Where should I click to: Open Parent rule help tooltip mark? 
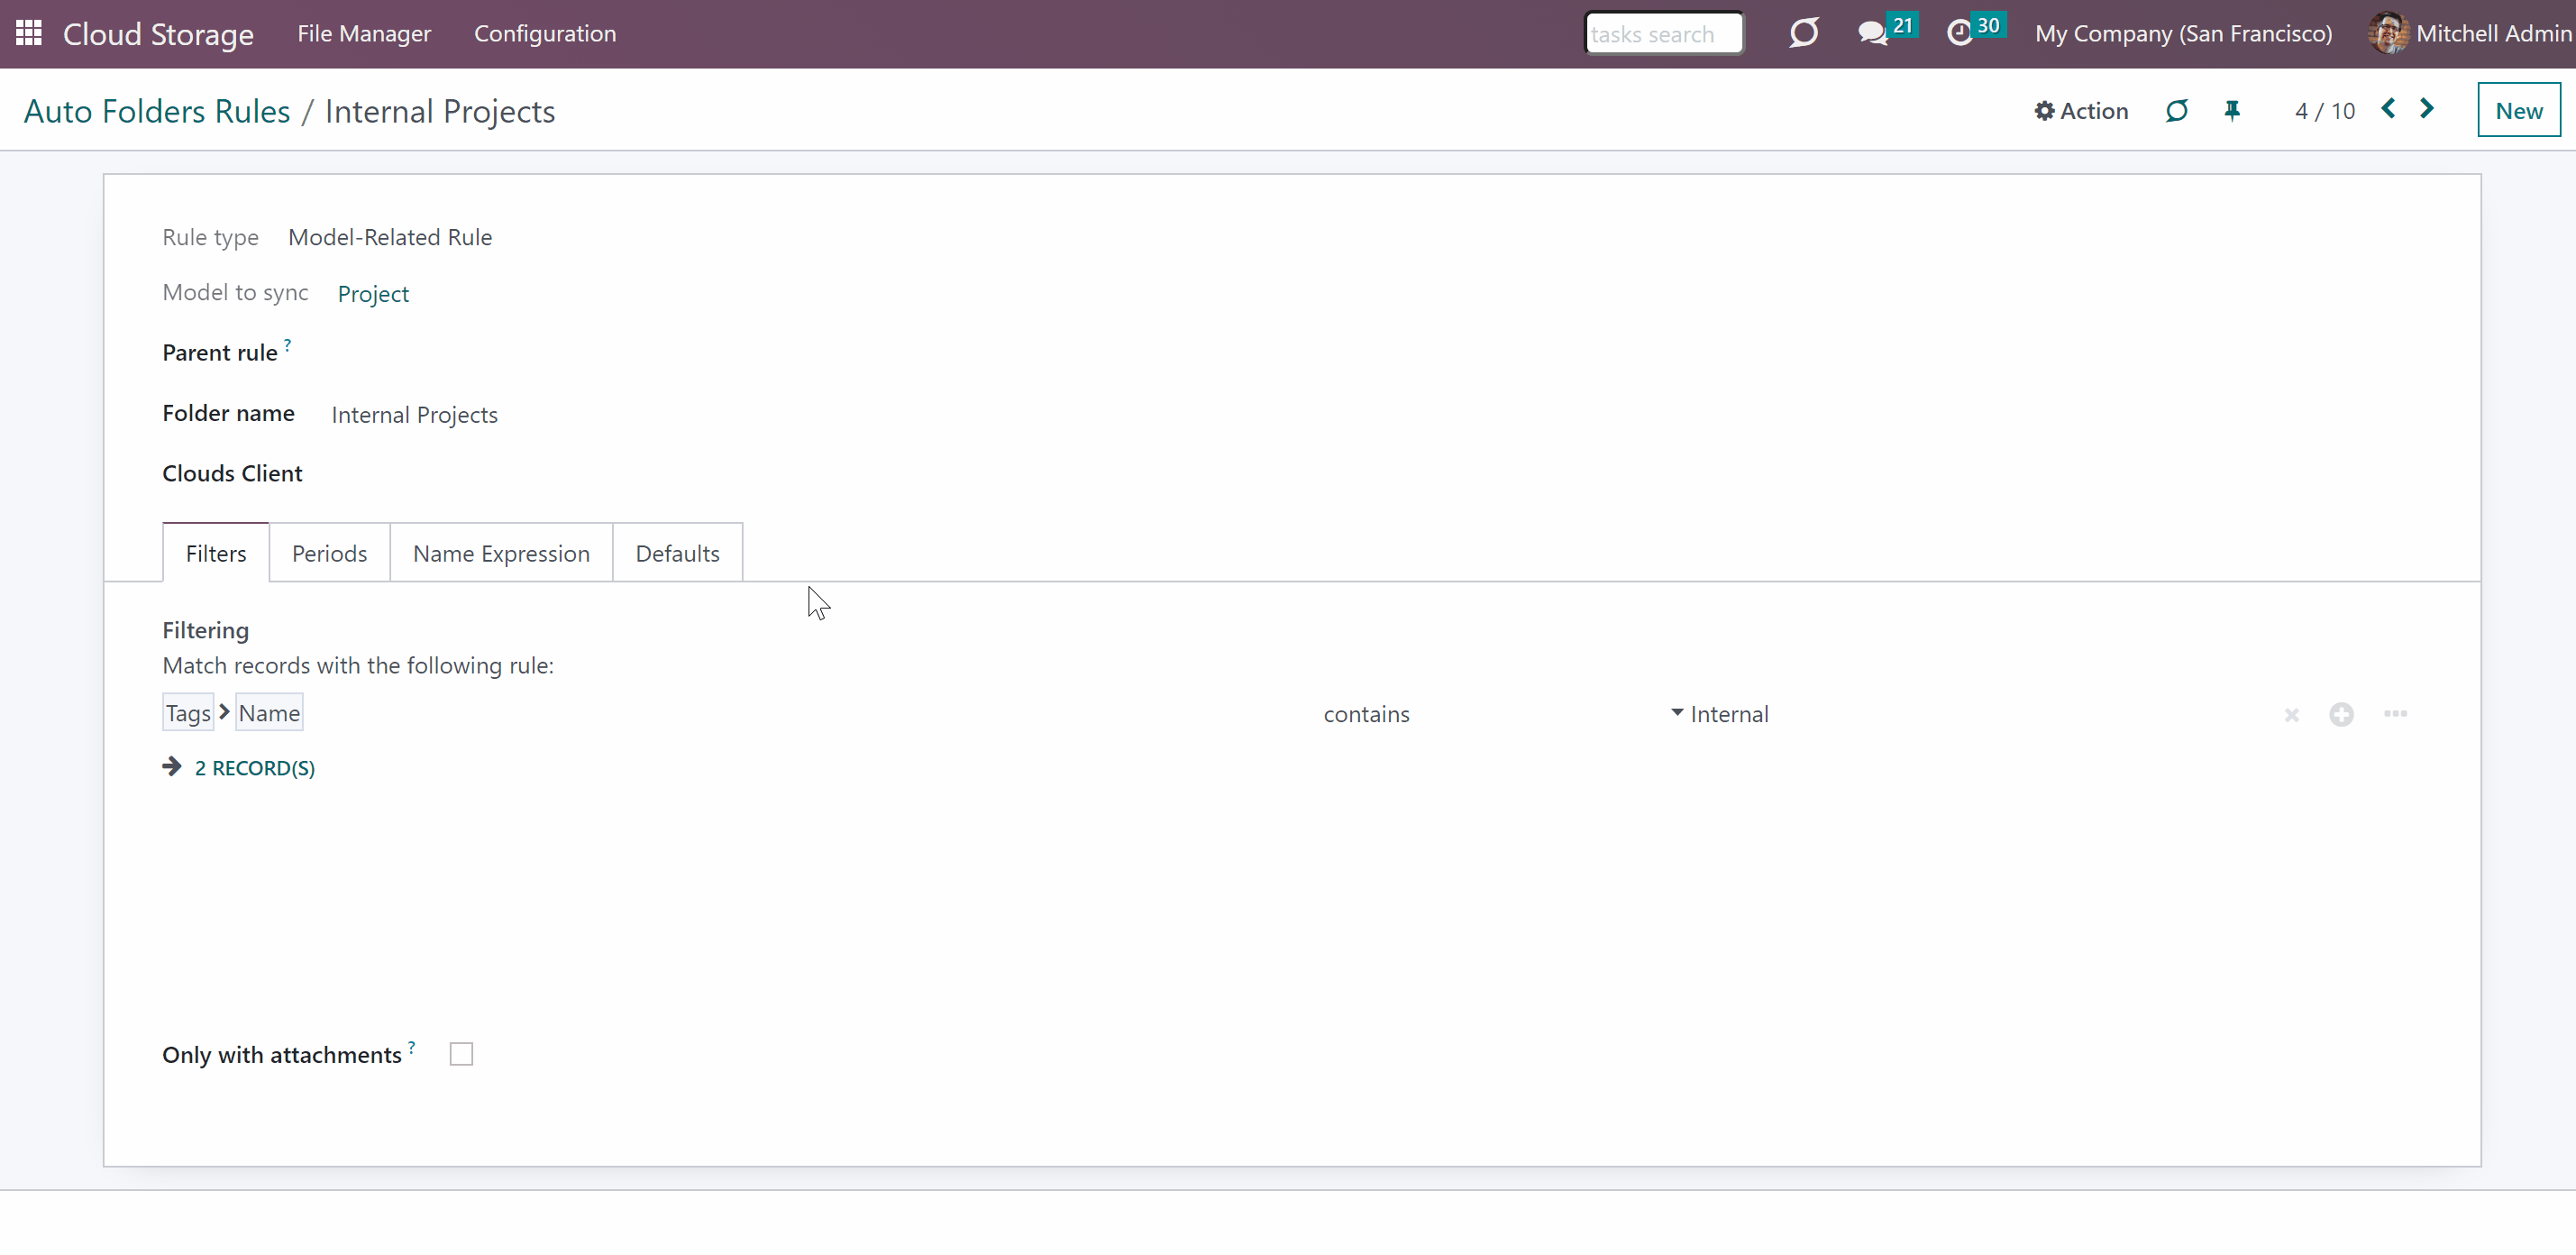[x=288, y=344]
